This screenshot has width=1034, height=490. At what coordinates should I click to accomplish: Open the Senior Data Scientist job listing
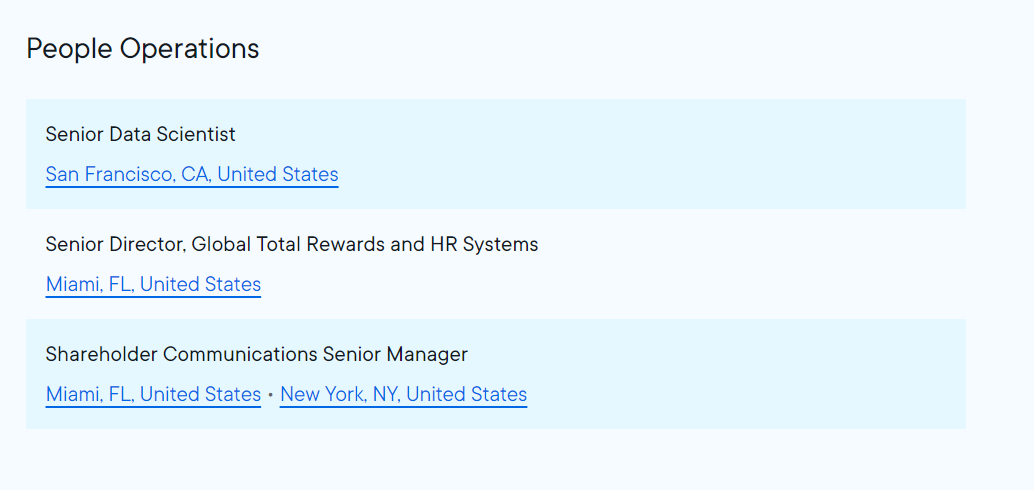[140, 134]
